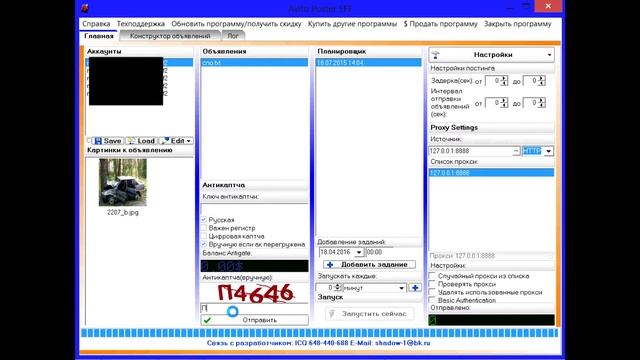Image resolution: width=640 pixels, height=360 pixels.
Task: Toggle the Русская checkbox
Action: tap(204, 220)
